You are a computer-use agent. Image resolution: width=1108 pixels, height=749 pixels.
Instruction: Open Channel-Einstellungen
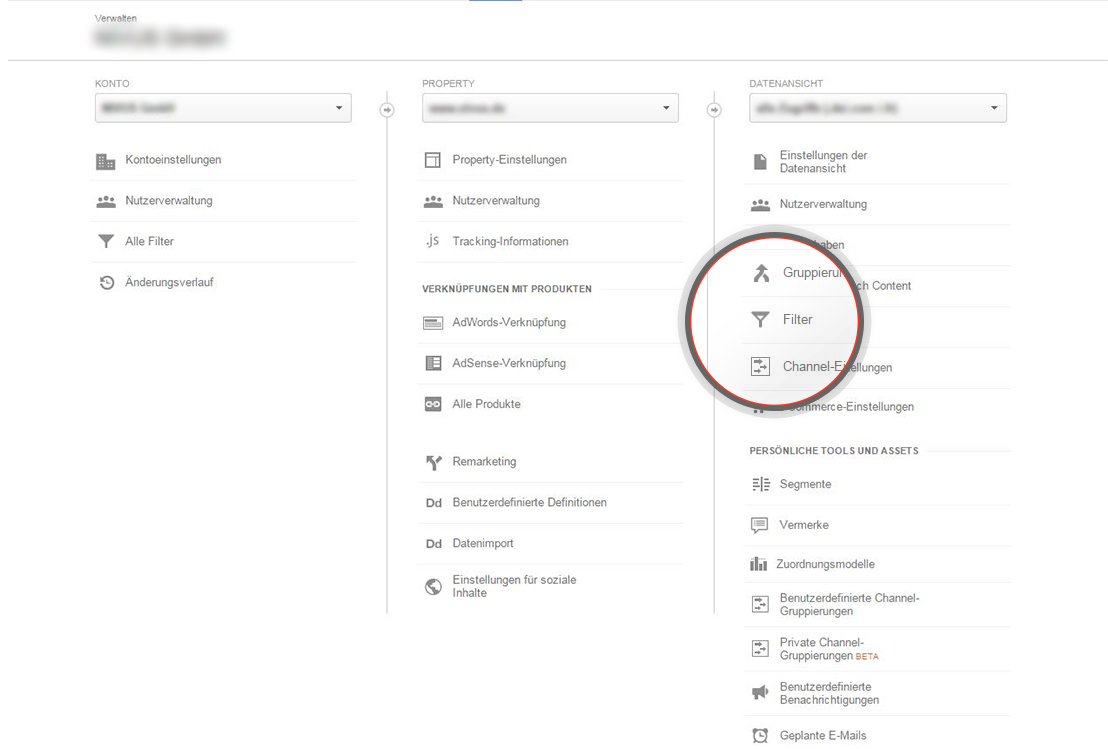837,367
